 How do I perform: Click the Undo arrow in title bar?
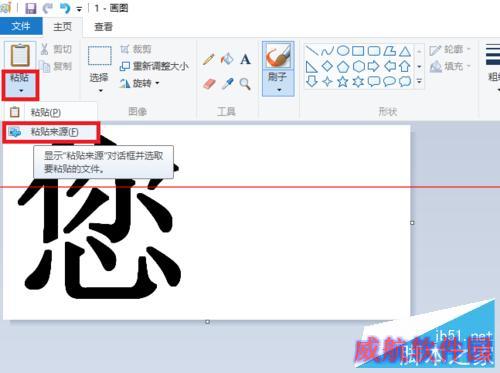(x=66, y=8)
